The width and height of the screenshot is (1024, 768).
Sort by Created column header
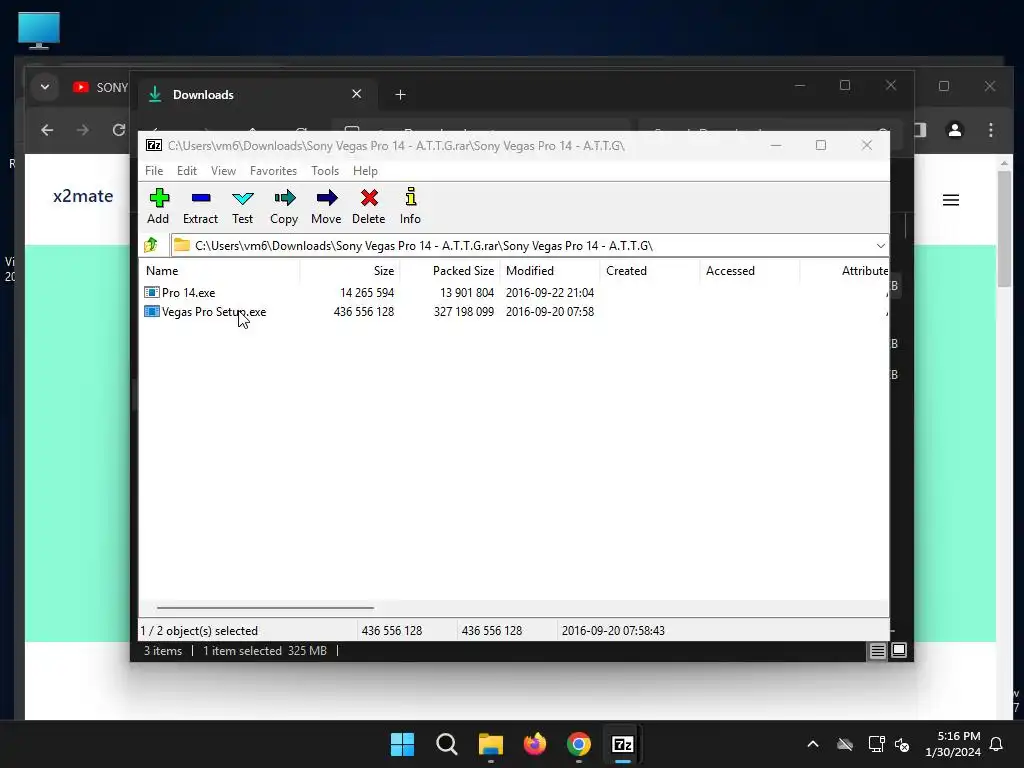point(650,270)
